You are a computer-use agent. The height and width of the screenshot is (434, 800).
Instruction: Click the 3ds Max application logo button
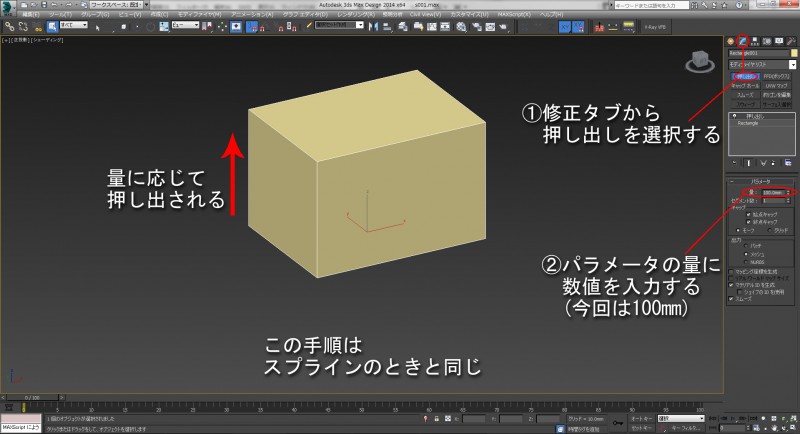tap(8, 6)
